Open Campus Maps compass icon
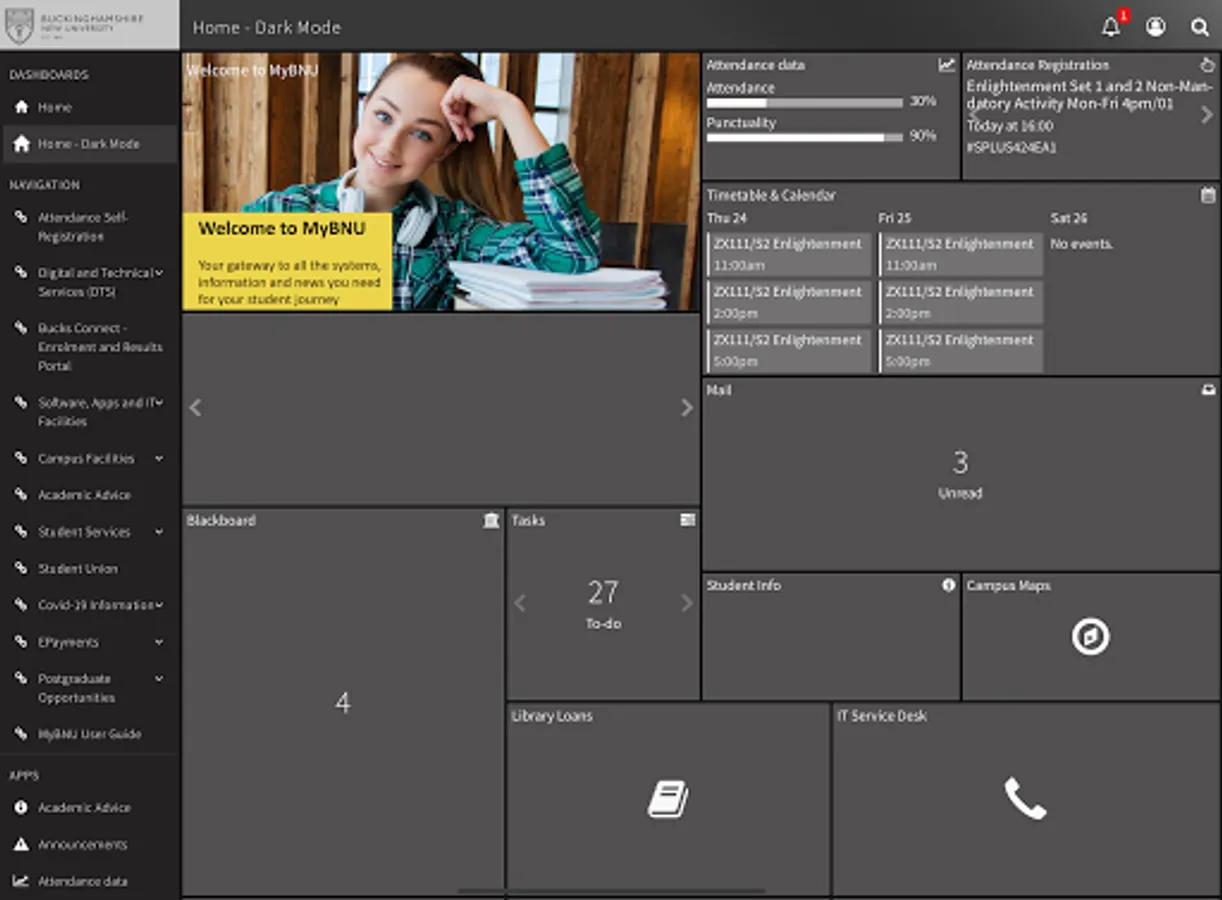Screen dimensions: 1222x900 click(x=1090, y=637)
